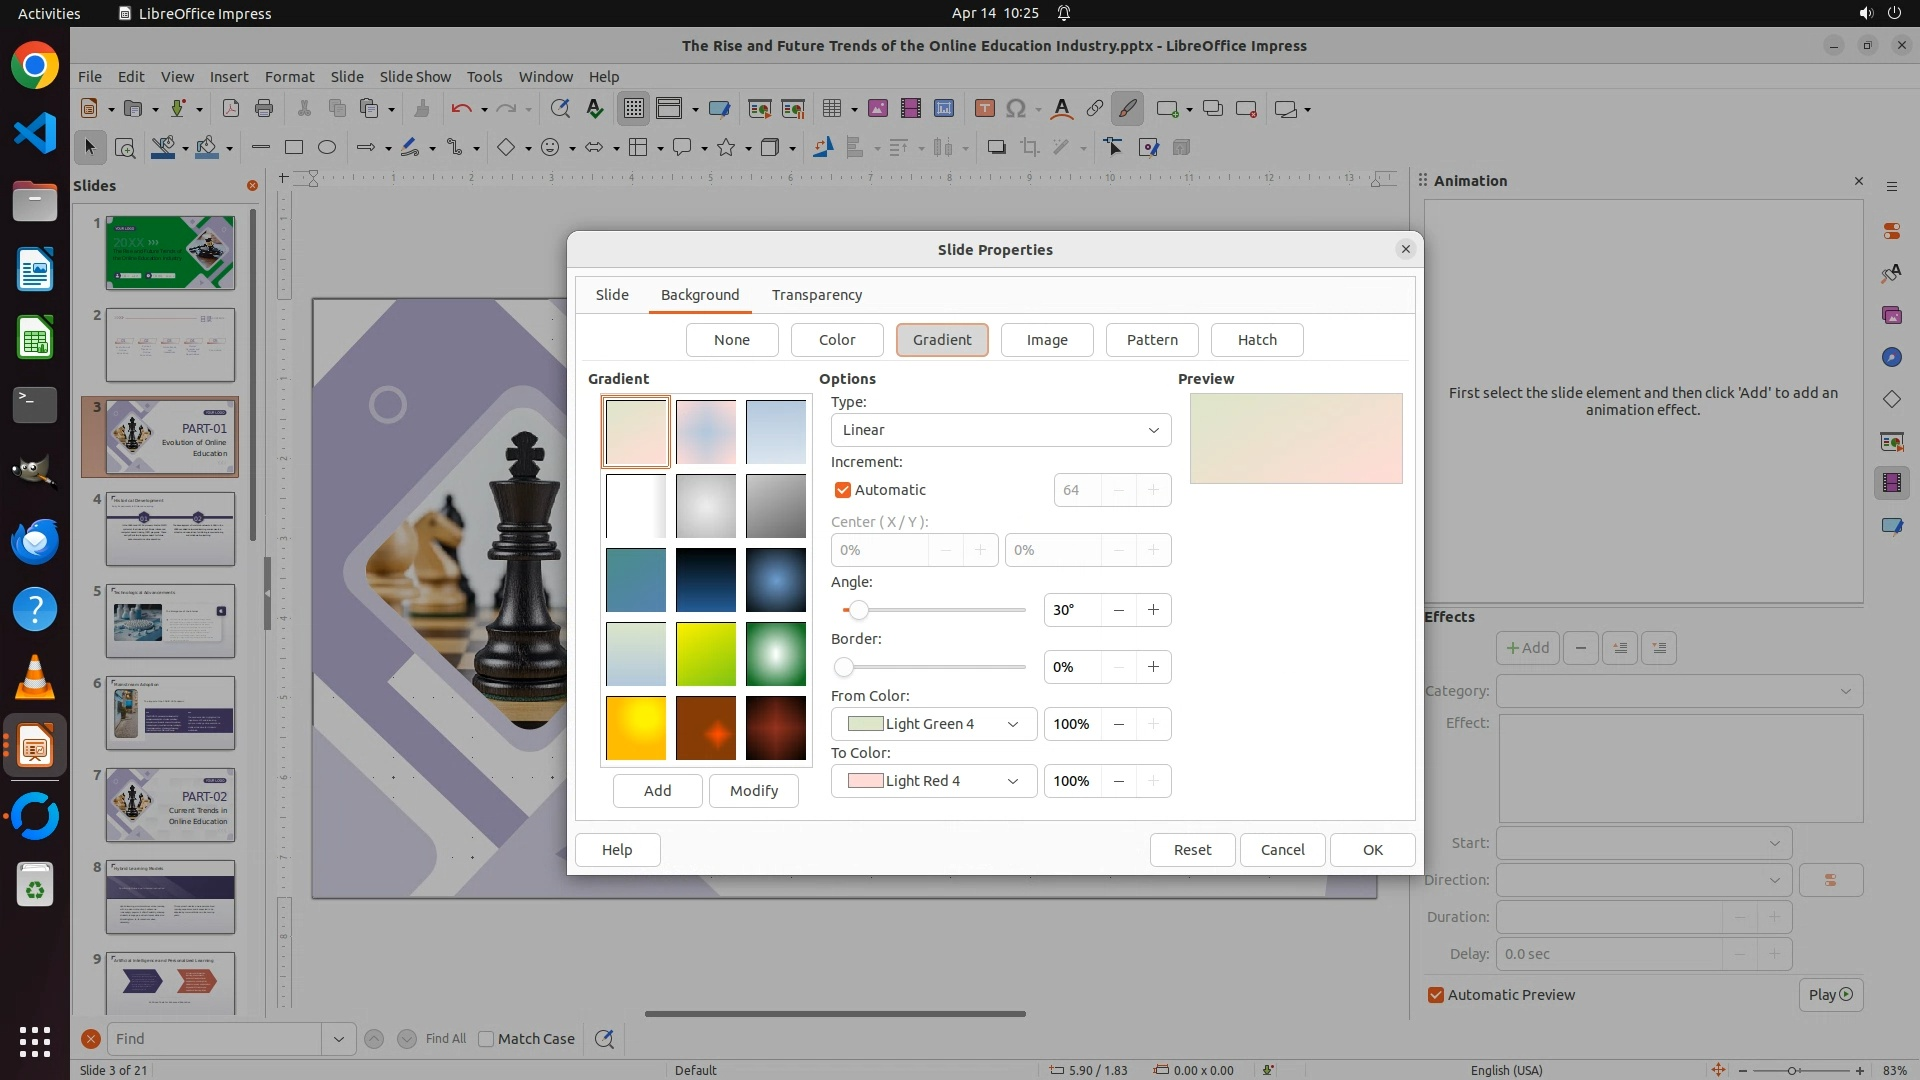Click the Export as PDF toolbar icon
The image size is (1920, 1080).
click(x=230, y=109)
